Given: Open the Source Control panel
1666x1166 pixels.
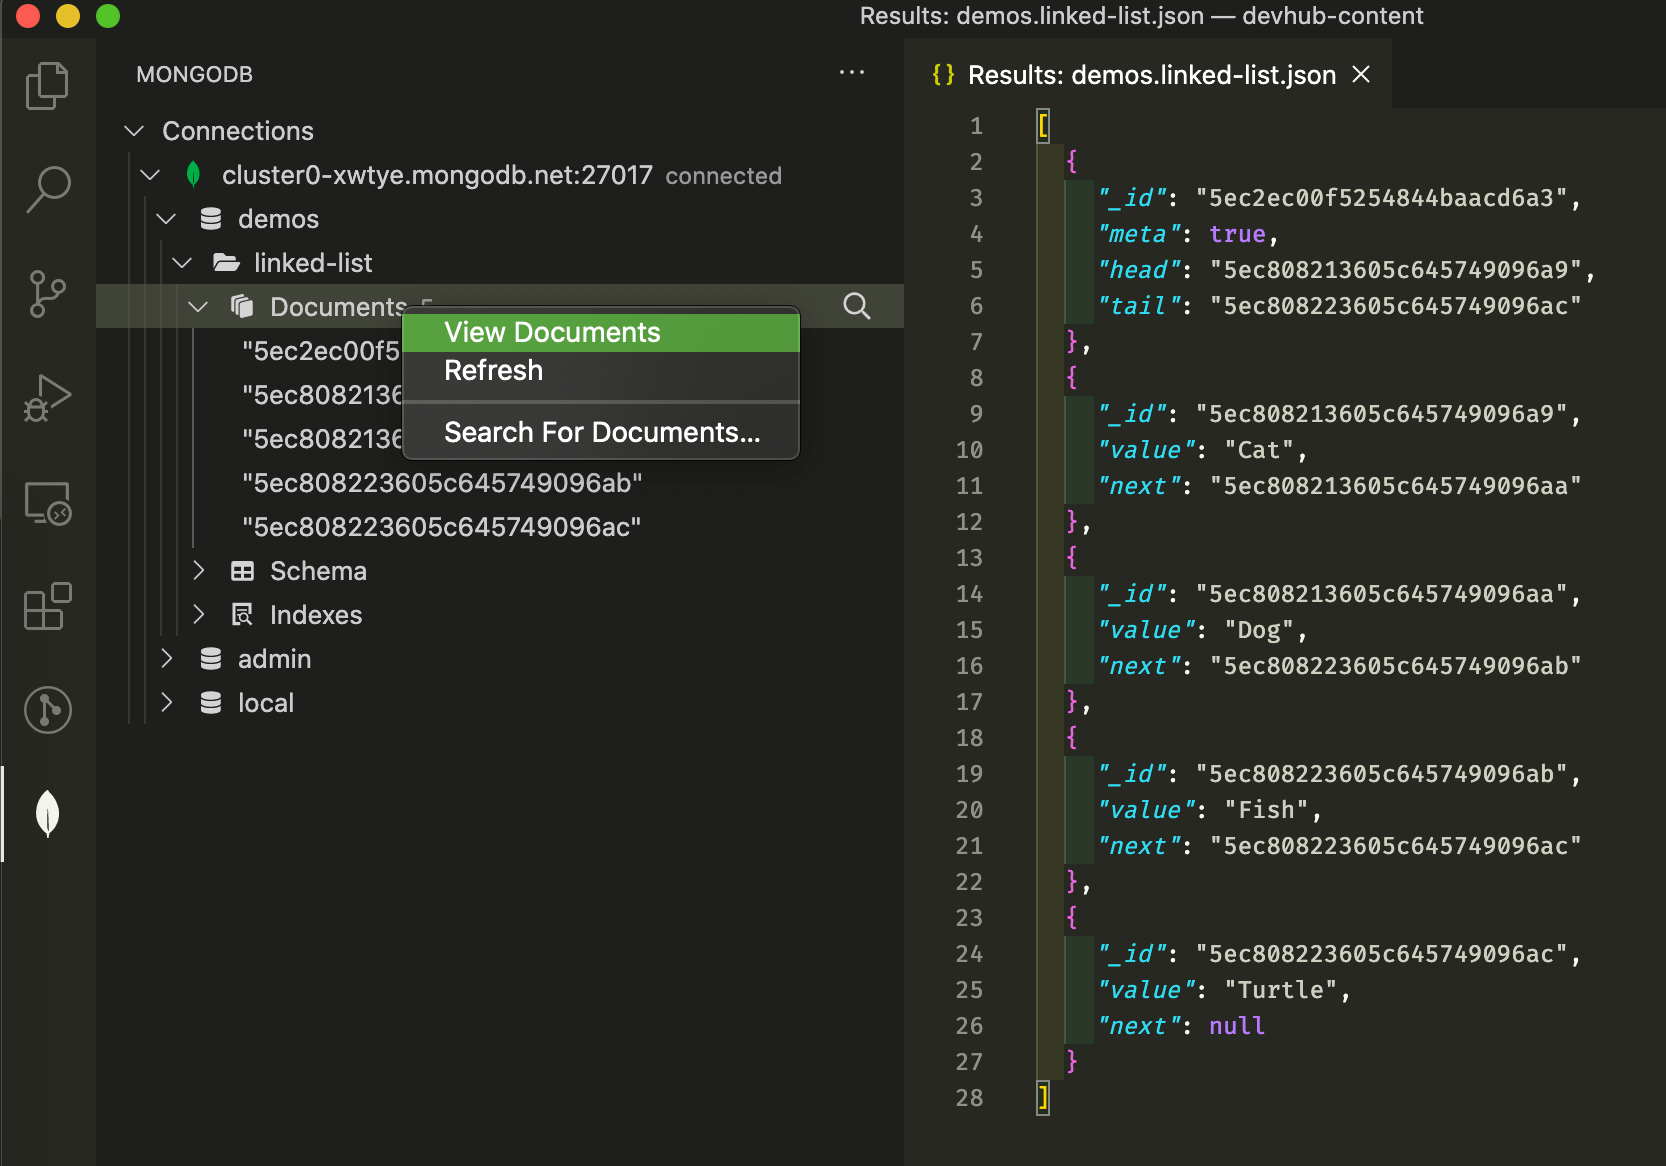Looking at the screenshot, I should 47,294.
